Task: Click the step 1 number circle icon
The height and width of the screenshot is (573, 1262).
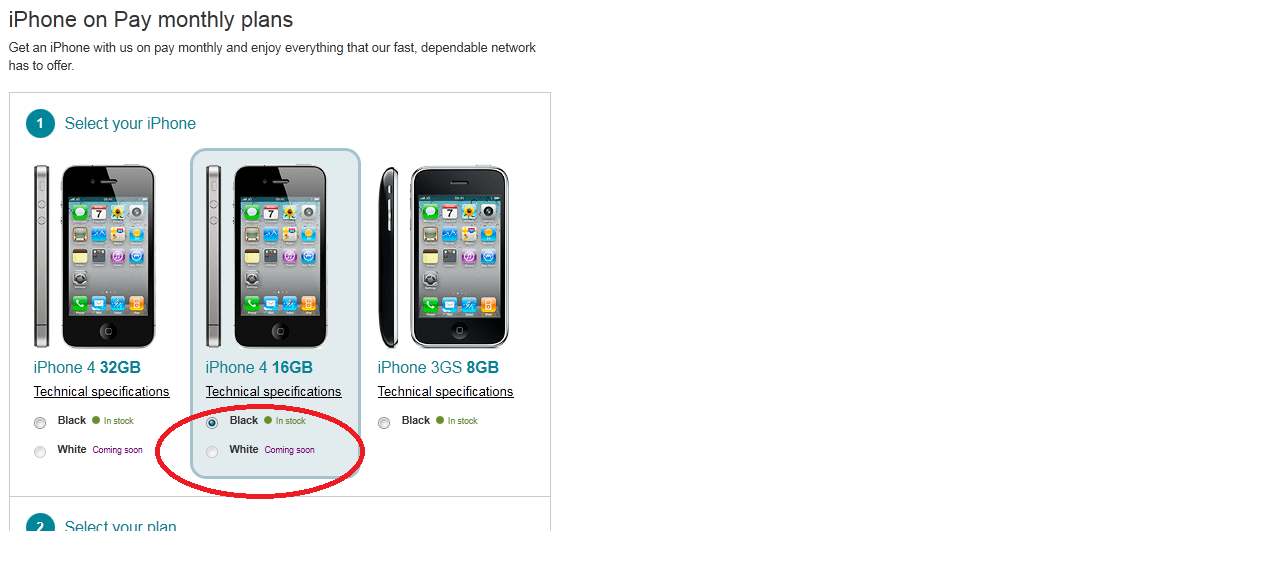Action: click(x=40, y=124)
